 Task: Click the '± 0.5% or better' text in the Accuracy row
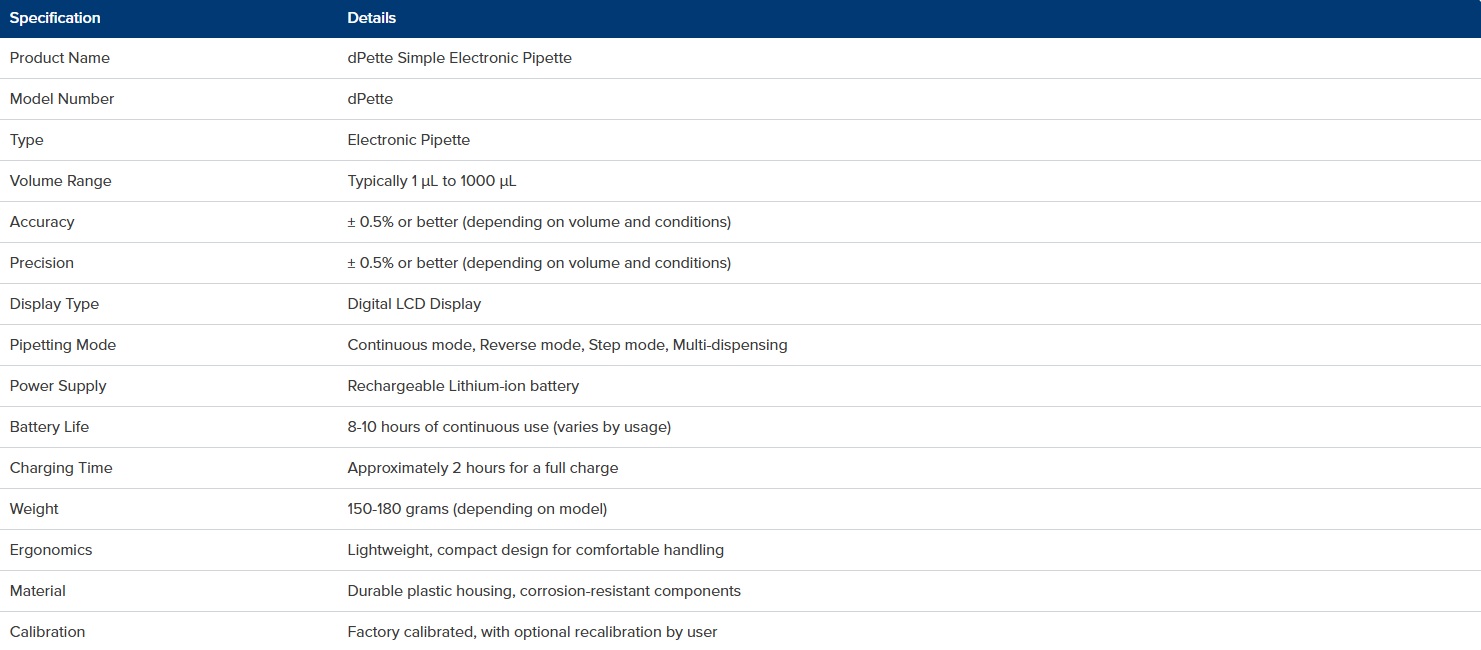[x=403, y=222]
